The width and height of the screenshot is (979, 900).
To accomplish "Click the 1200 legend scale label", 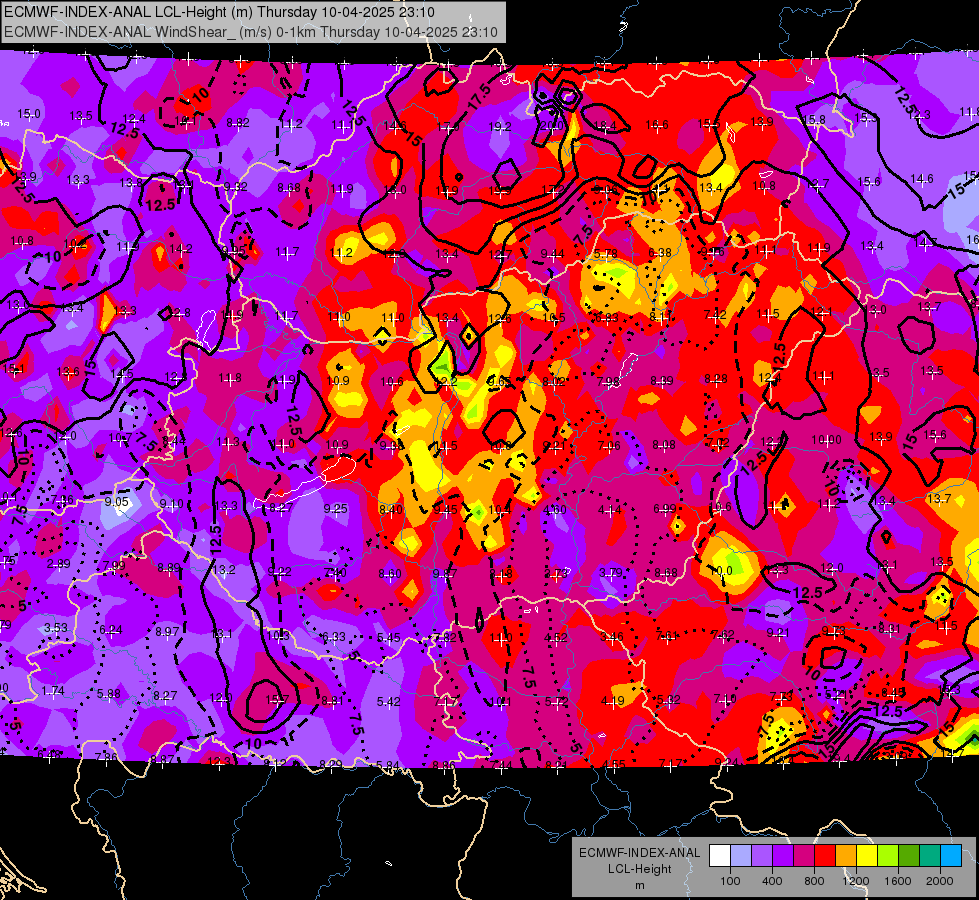I will click(856, 881).
